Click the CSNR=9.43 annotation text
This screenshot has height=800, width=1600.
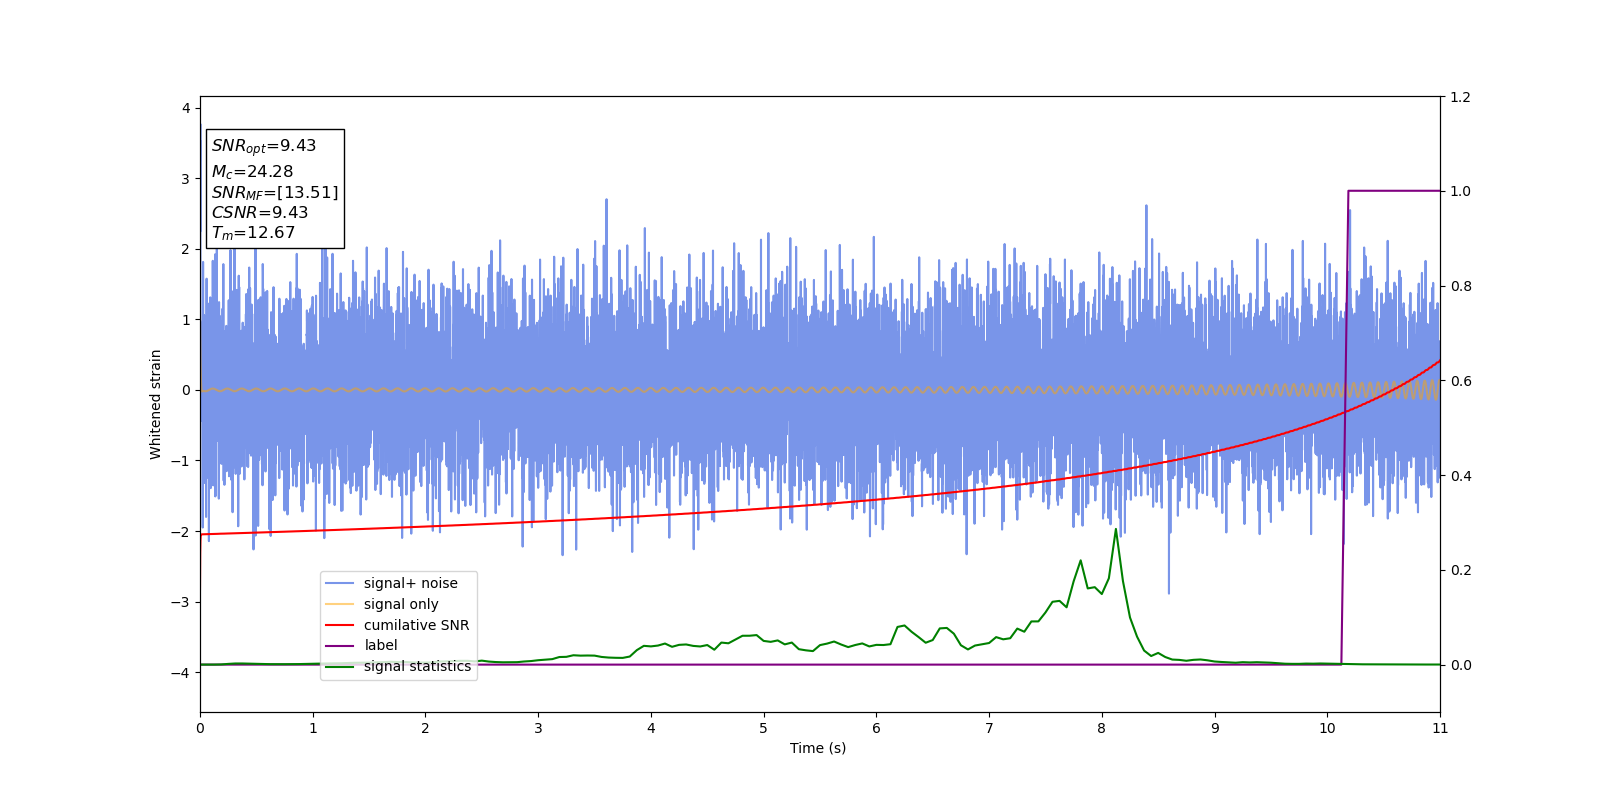pos(260,212)
